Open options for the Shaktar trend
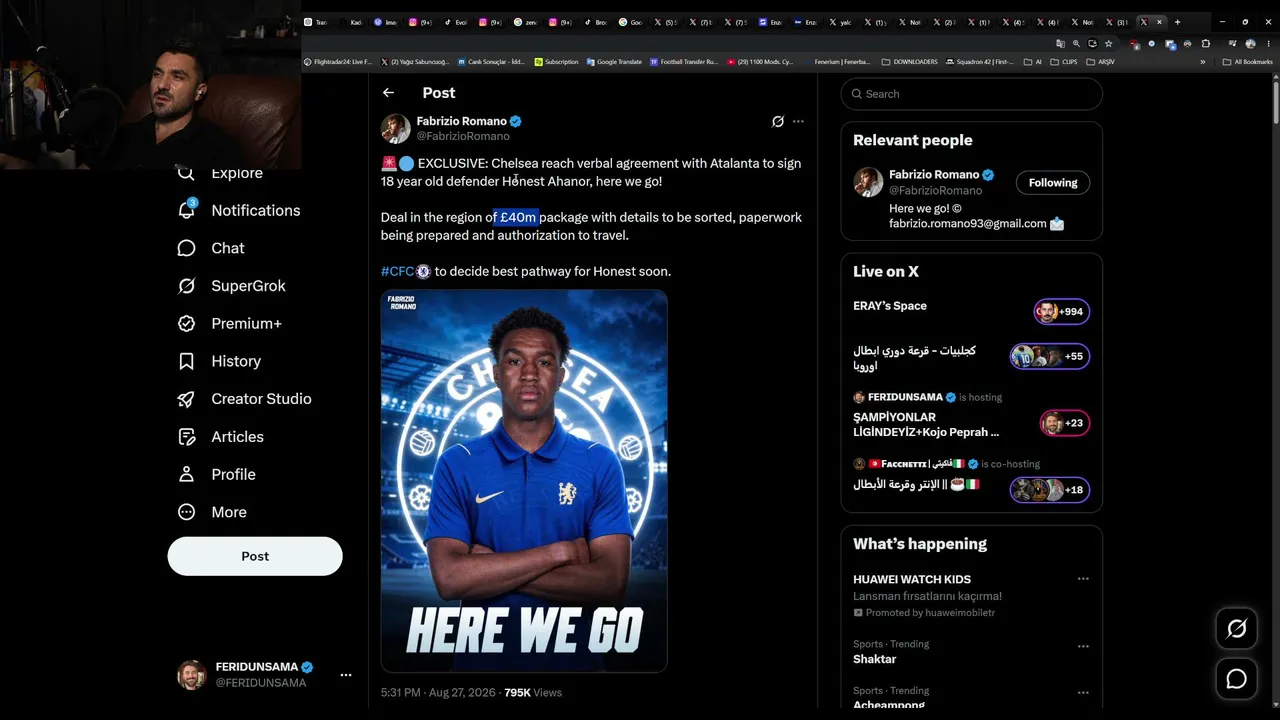This screenshot has width=1280, height=720. 1083,646
